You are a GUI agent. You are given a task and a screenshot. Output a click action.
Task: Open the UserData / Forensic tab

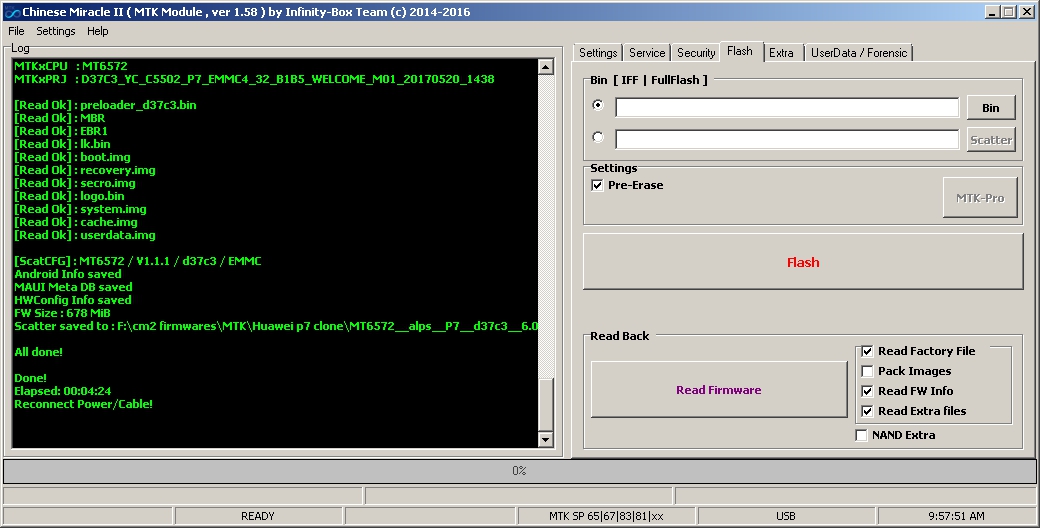pos(859,53)
